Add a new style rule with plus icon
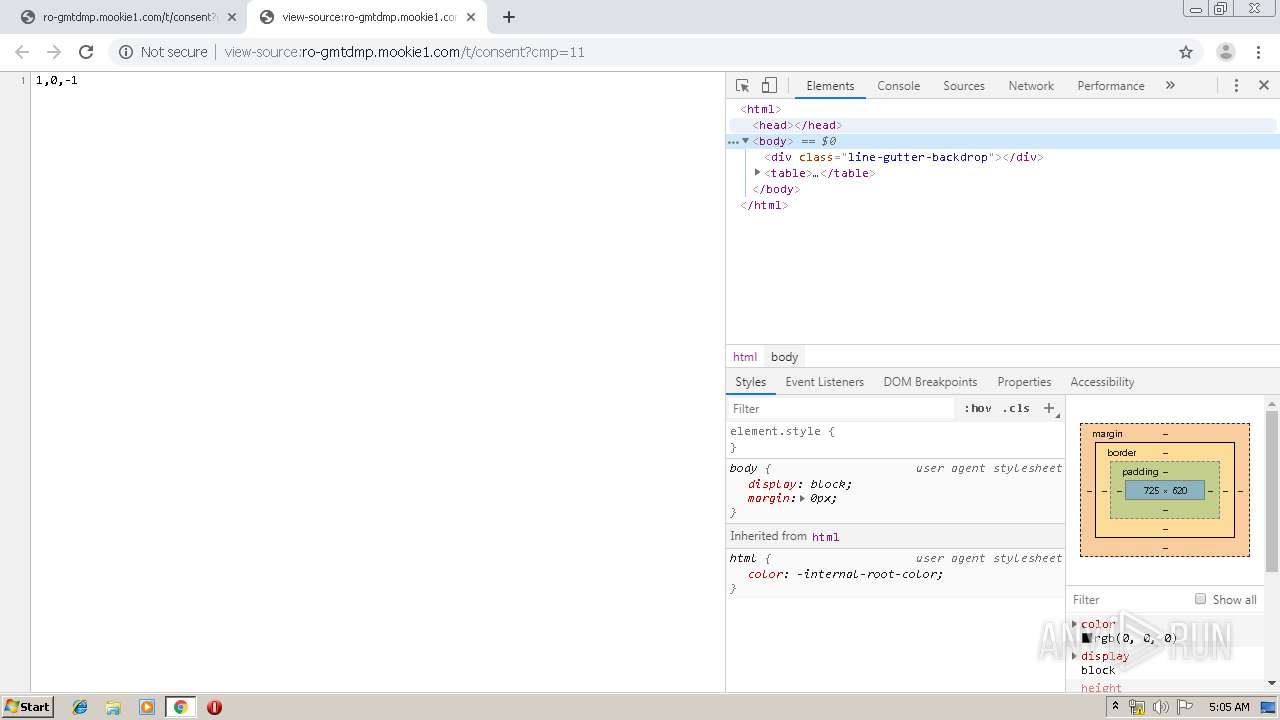 point(1049,408)
